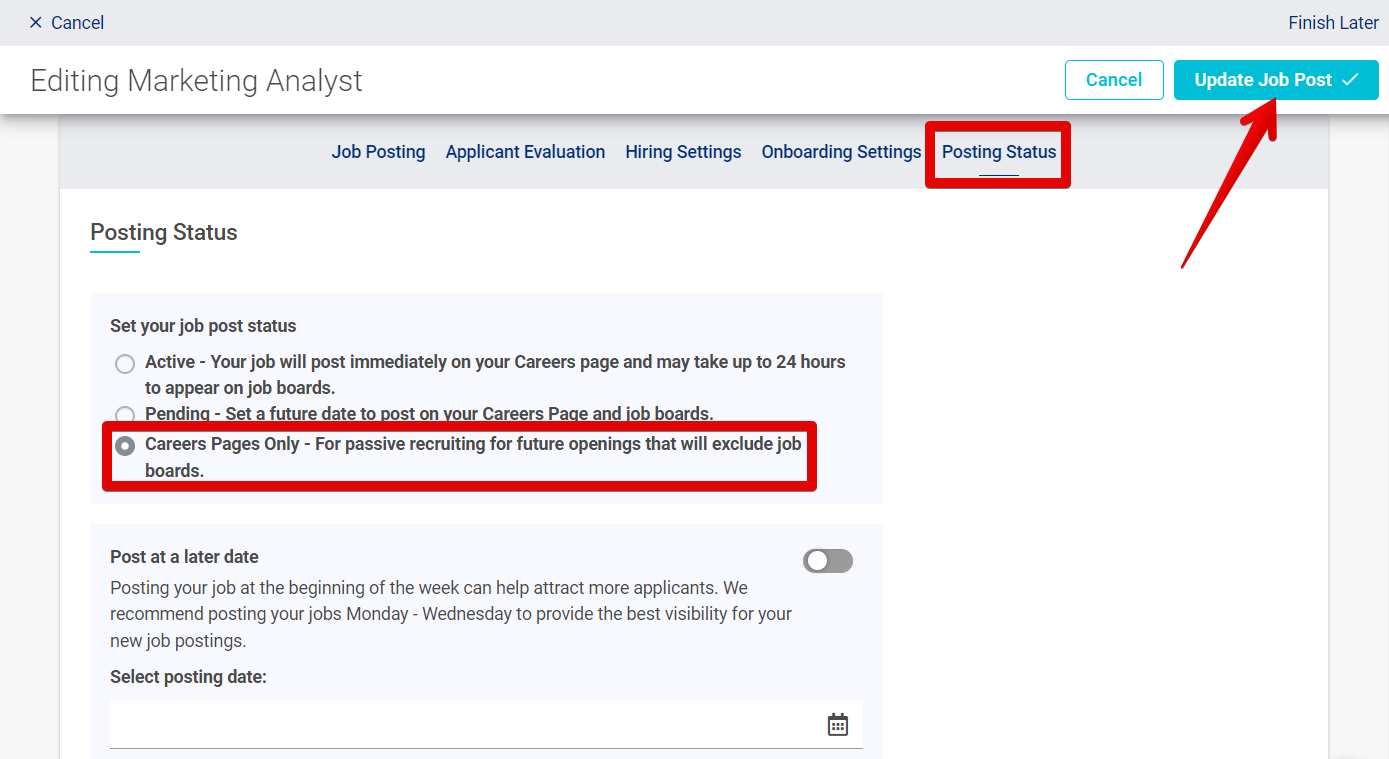The image size is (1389, 759).
Task: Open the Onboarding Settings tab
Action: pyautogui.click(x=841, y=152)
